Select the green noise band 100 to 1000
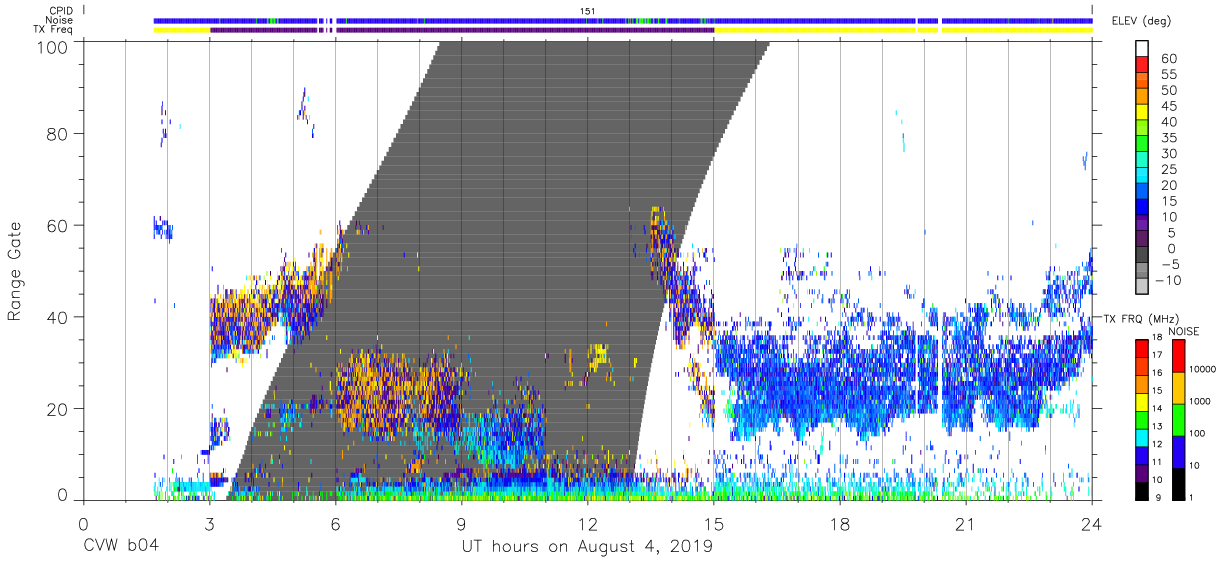This screenshot has width=1228, height=567. [1178, 419]
